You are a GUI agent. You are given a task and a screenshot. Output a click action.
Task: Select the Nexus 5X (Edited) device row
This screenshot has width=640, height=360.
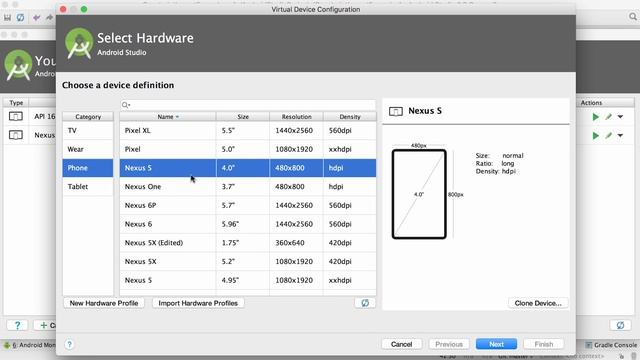pyautogui.click(x=248, y=243)
